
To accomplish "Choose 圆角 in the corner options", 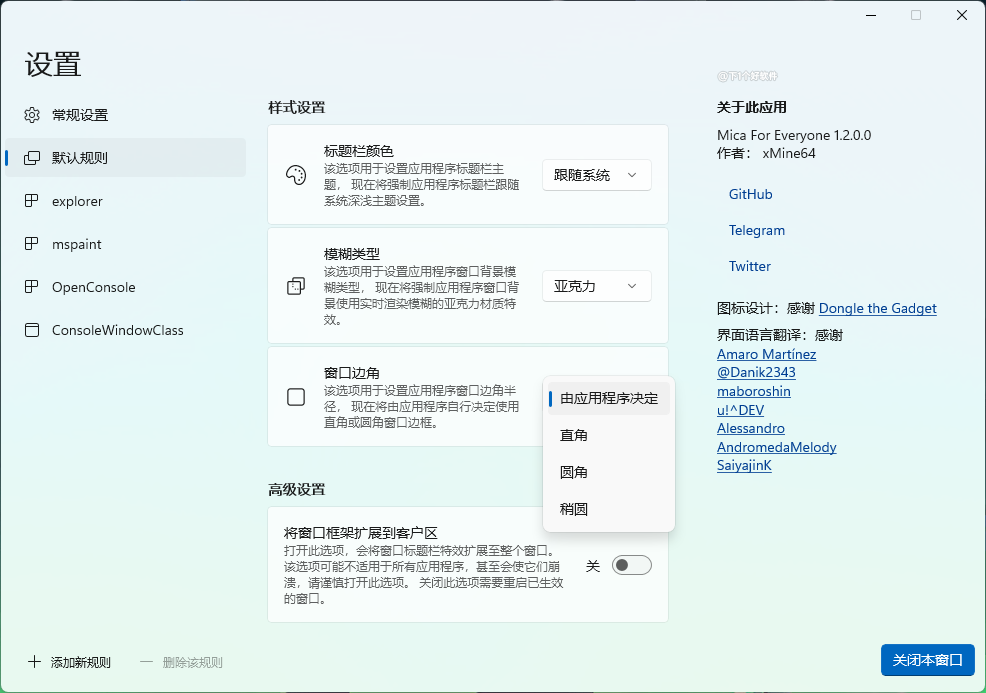I will pyautogui.click(x=574, y=472).
